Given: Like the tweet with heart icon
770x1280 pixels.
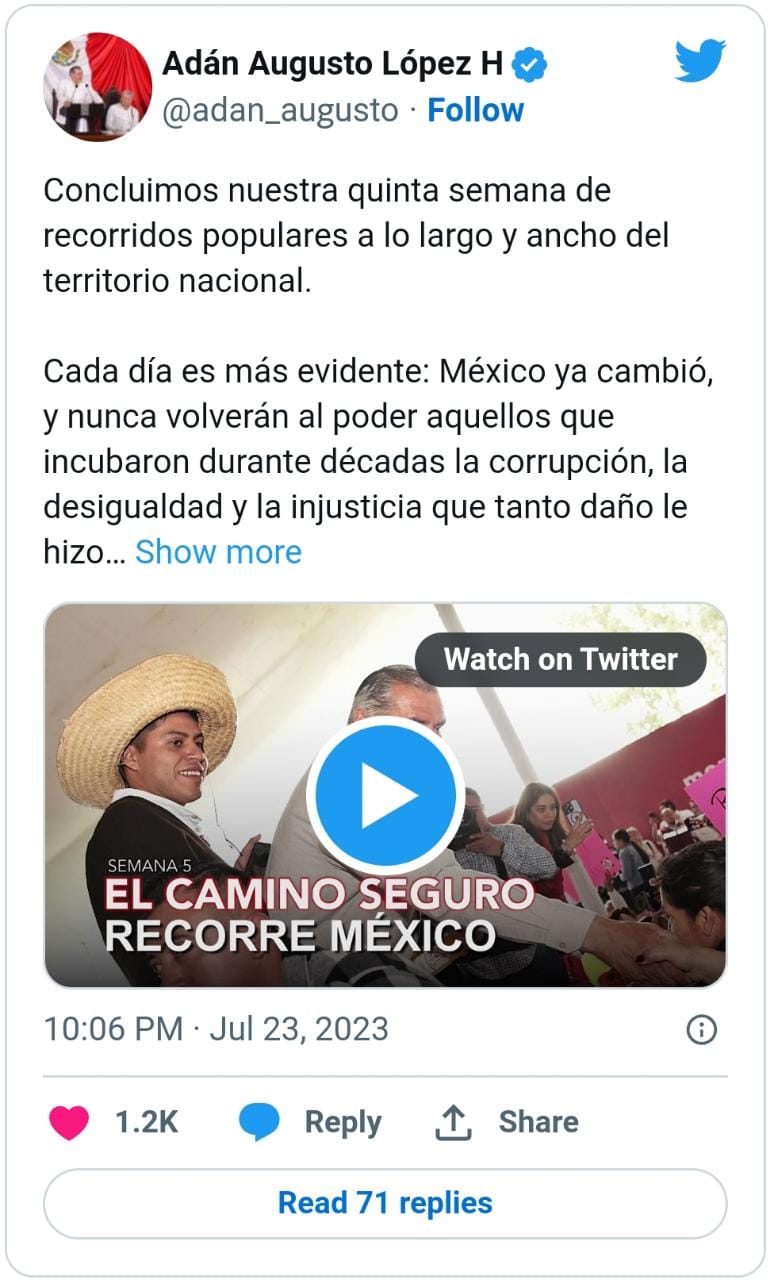Looking at the screenshot, I should point(69,1123).
